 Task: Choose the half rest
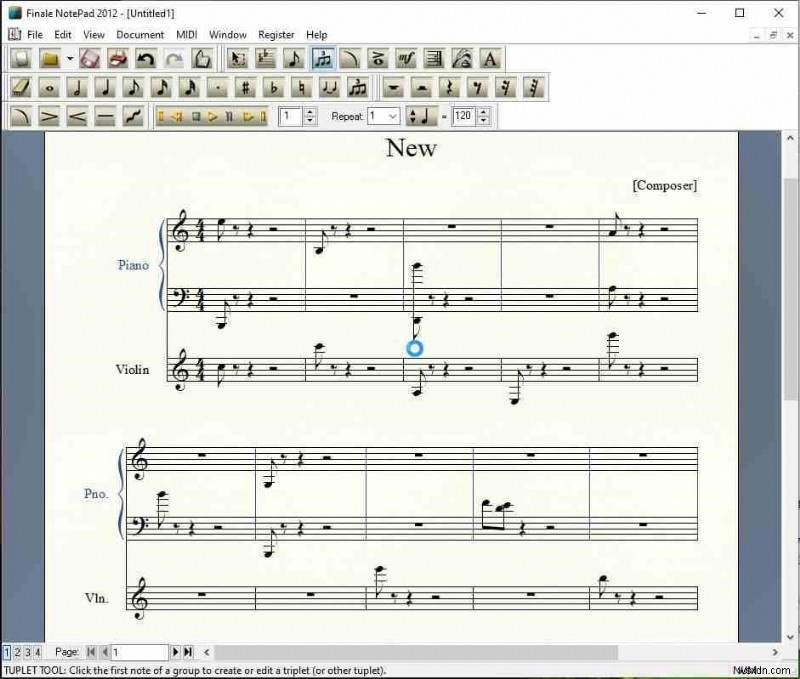pos(421,87)
